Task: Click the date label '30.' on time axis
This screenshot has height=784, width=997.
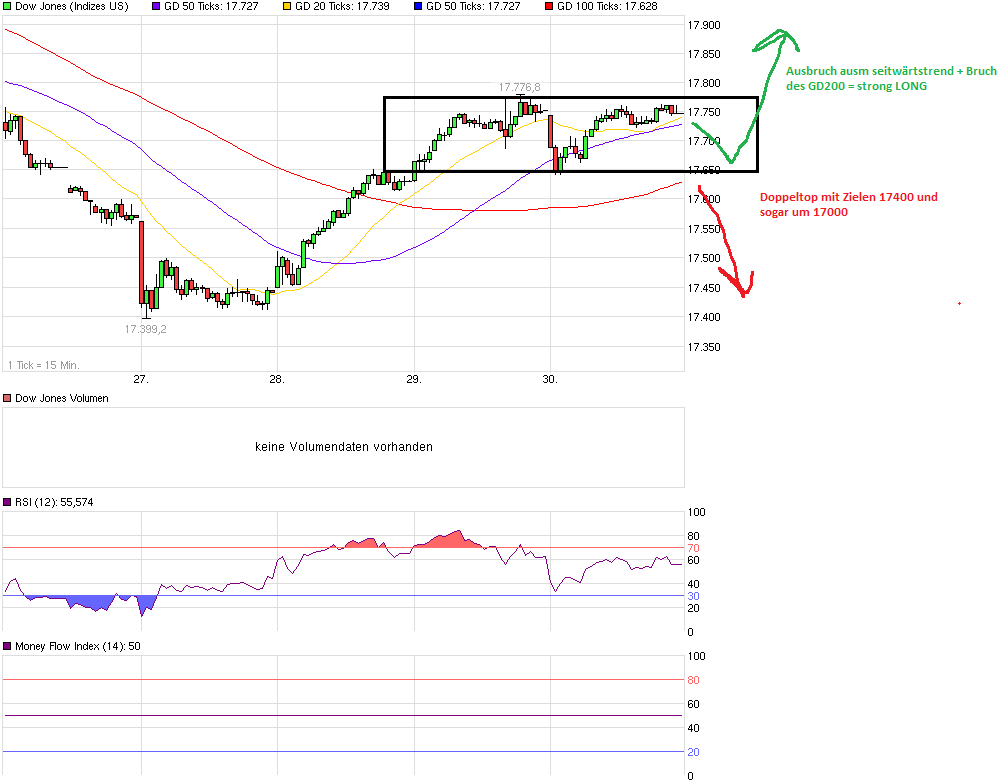Action: coord(550,379)
